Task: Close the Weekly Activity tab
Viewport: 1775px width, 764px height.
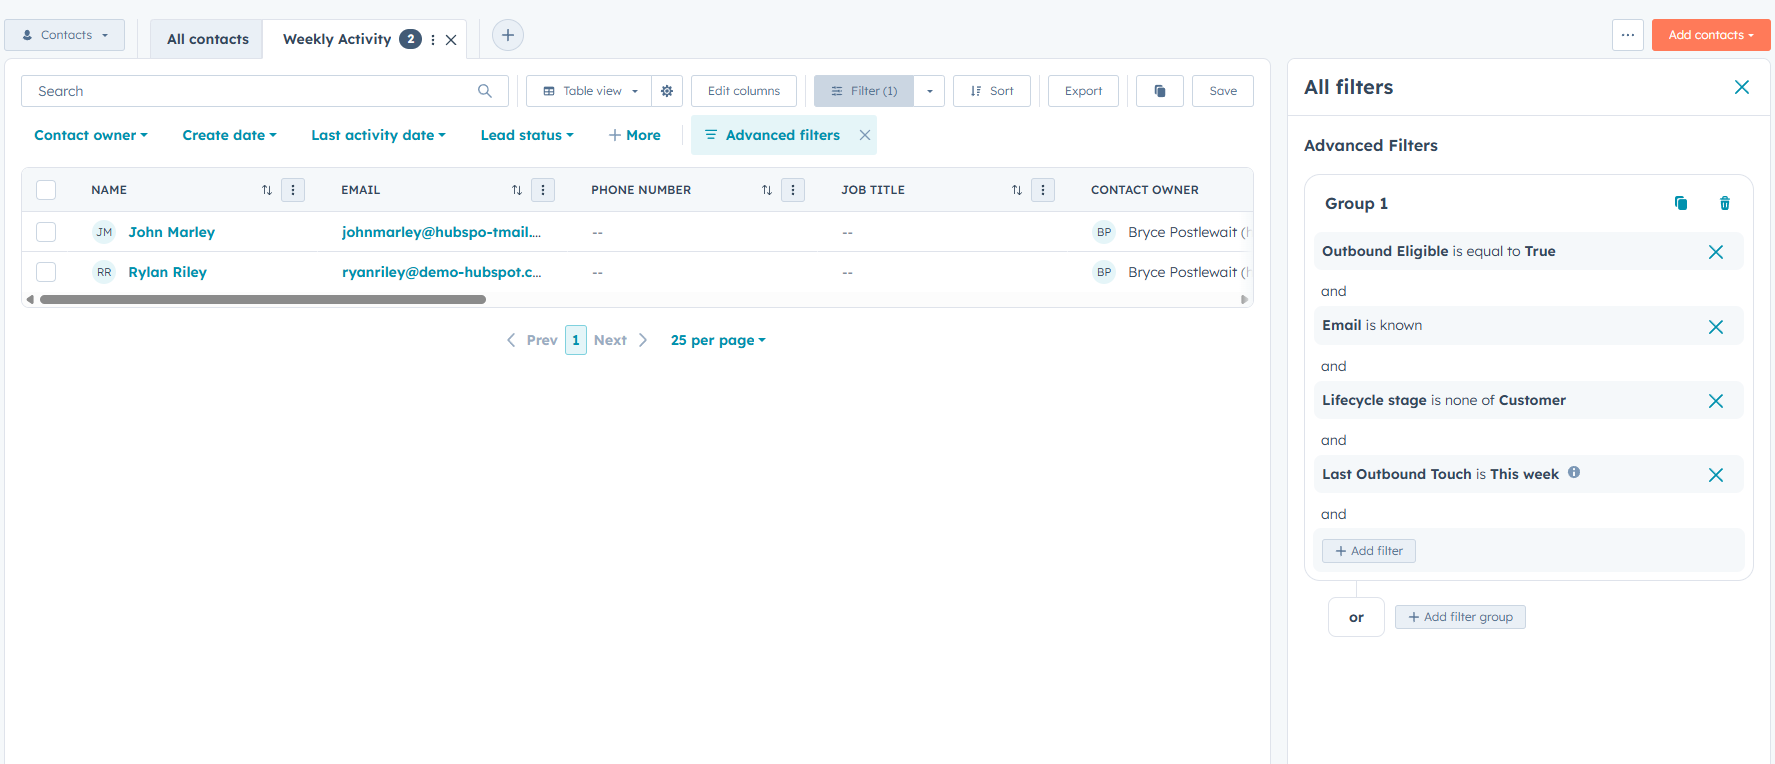Action: (451, 40)
